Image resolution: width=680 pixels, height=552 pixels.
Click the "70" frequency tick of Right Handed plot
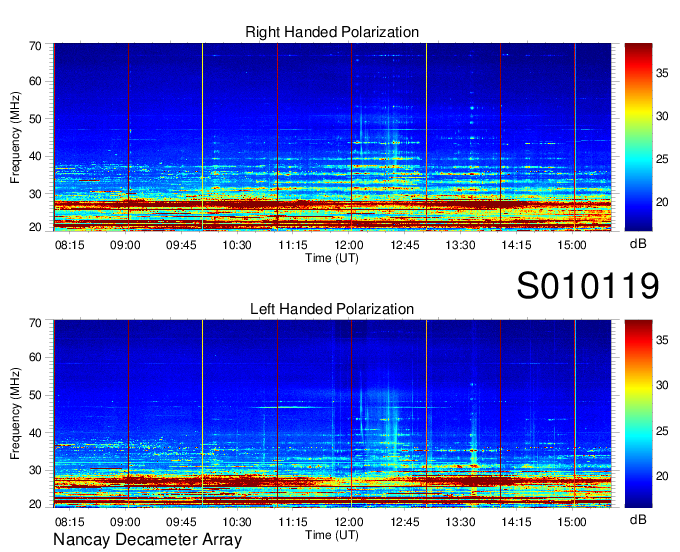tap(35, 46)
